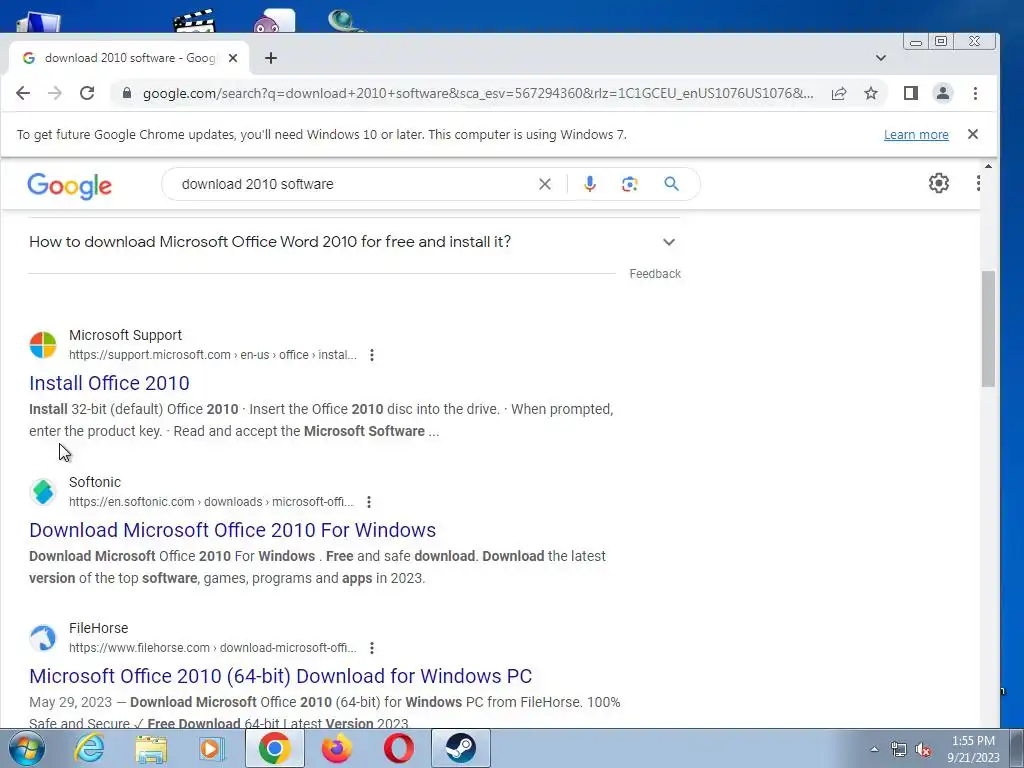Reload the current page
The height and width of the screenshot is (768, 1024).
[x=87, y=93]
